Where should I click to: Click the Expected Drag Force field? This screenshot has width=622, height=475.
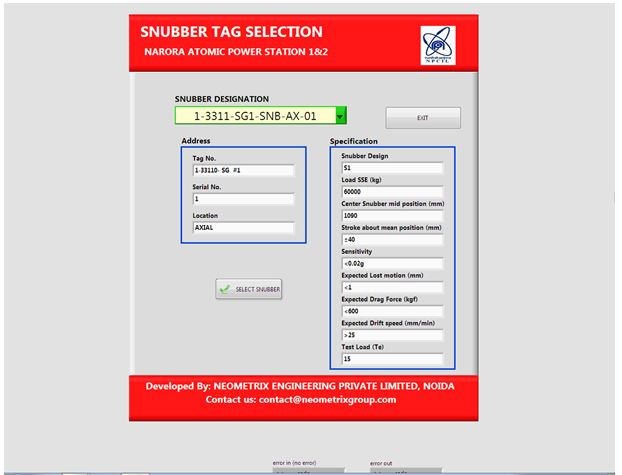[390, 311]
